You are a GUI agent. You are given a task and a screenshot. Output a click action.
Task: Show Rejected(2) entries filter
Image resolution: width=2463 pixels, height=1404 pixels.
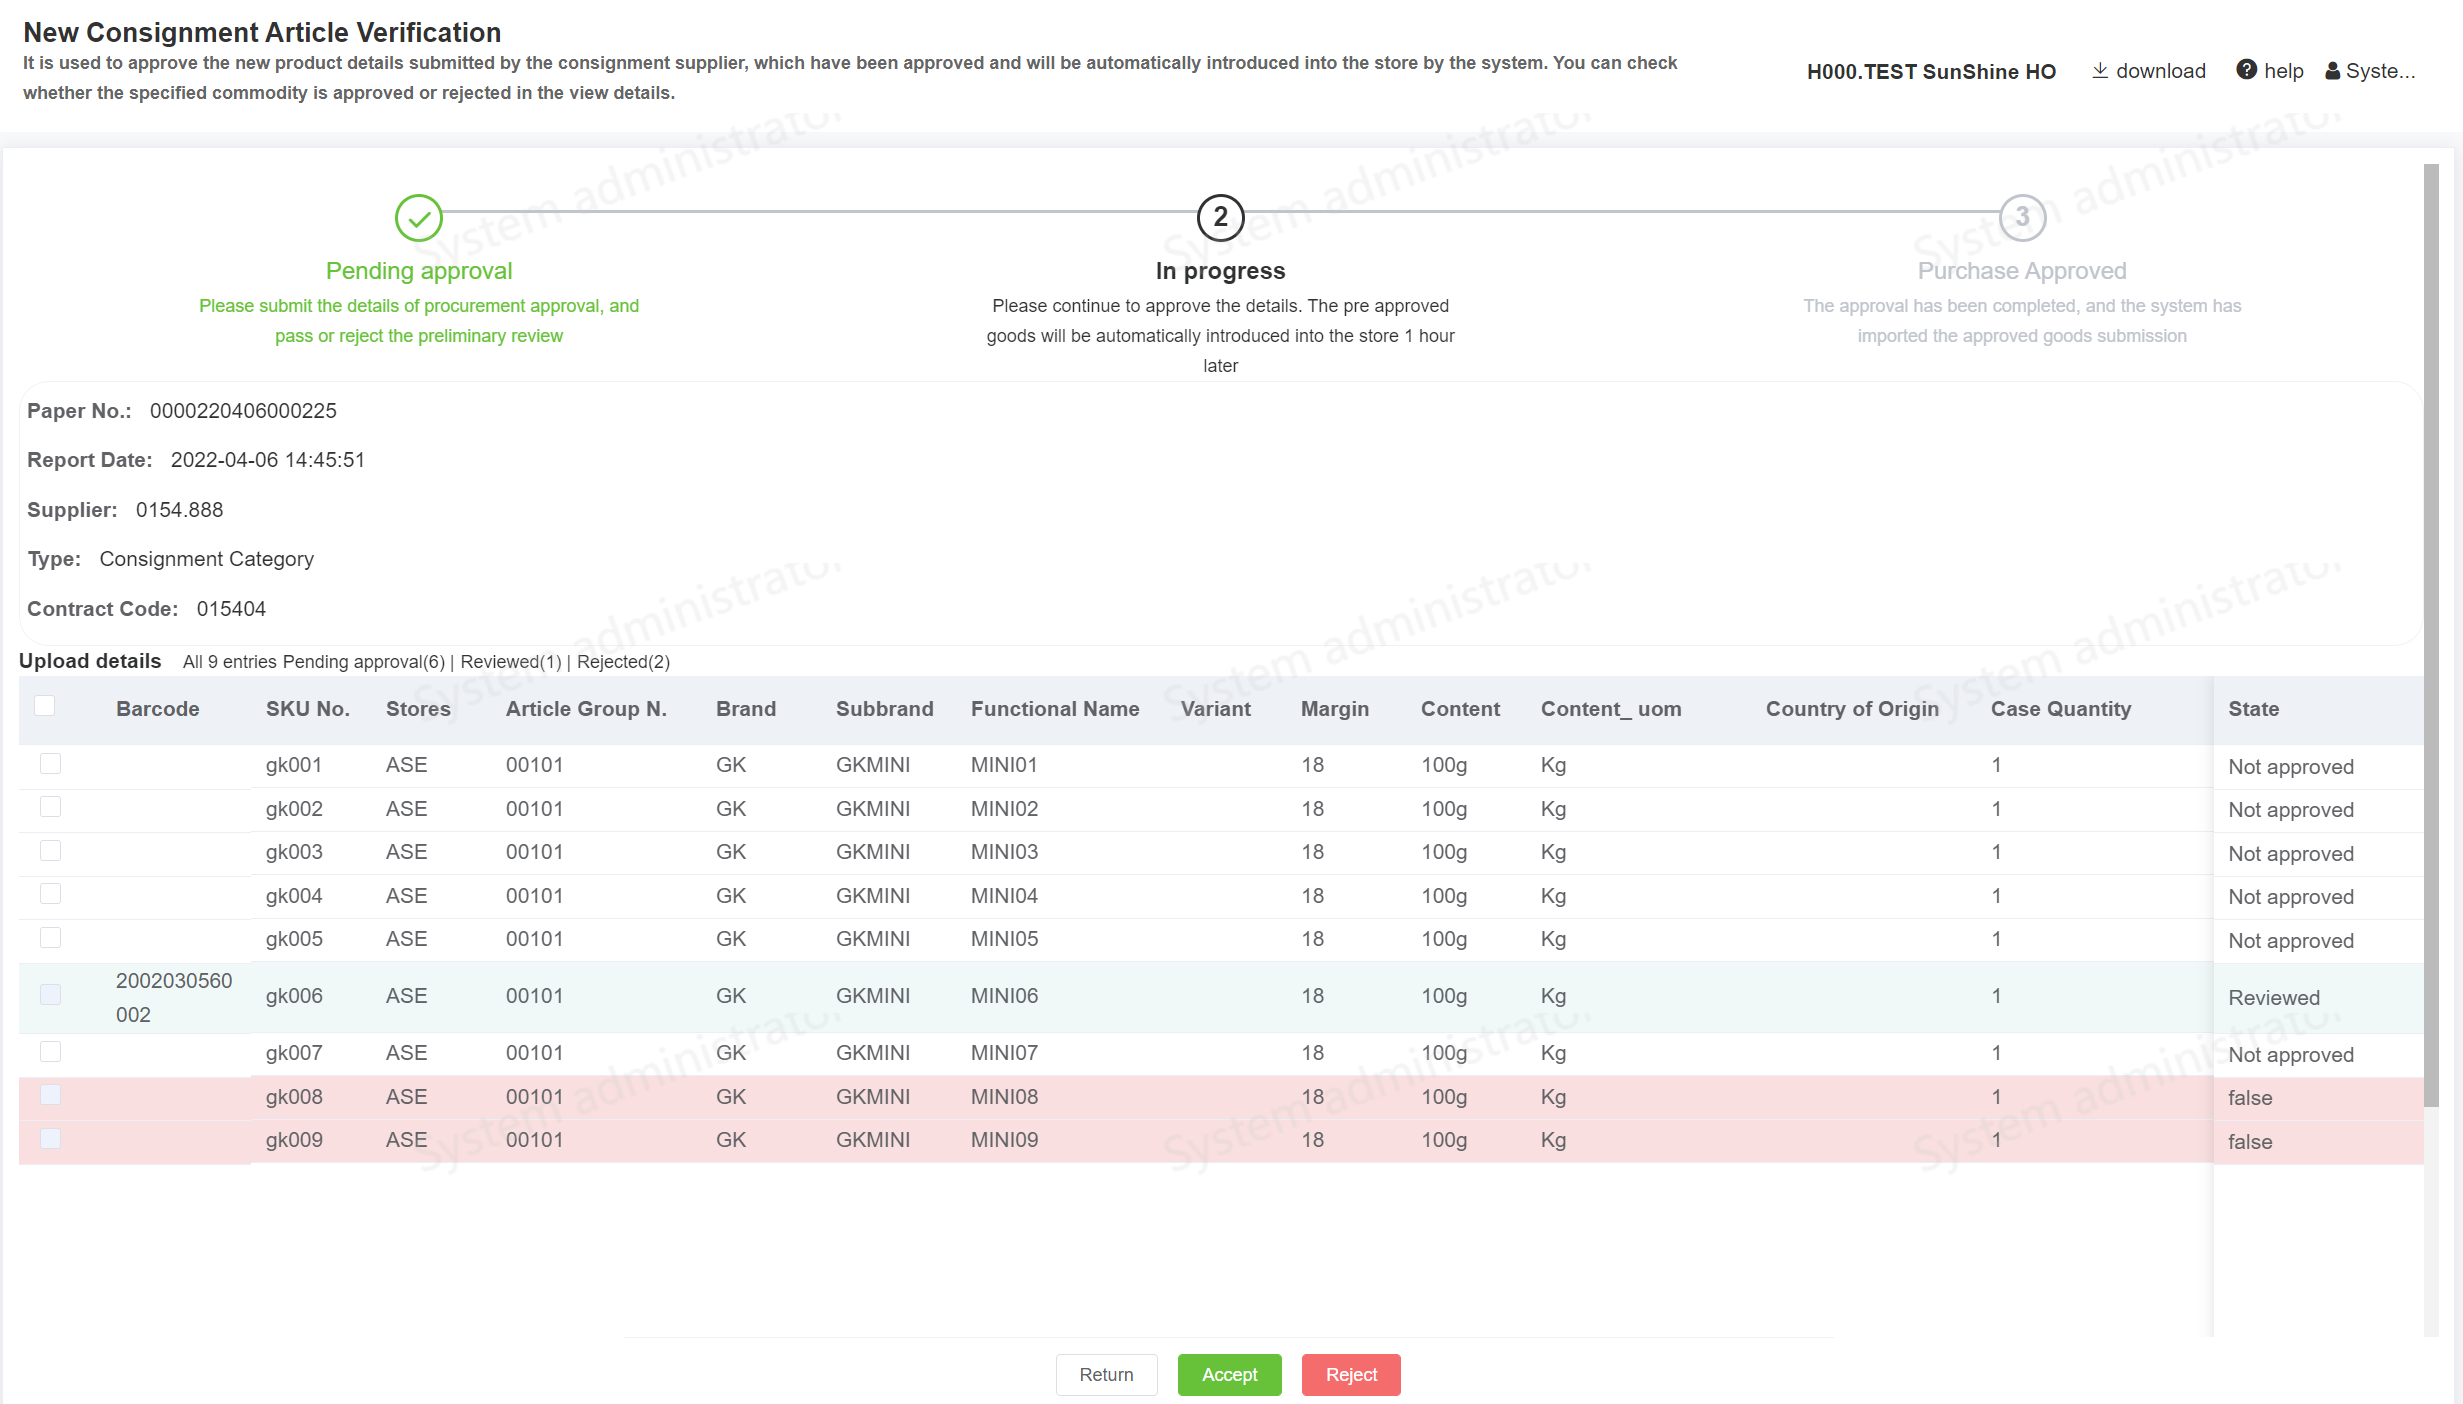[623, 662]
